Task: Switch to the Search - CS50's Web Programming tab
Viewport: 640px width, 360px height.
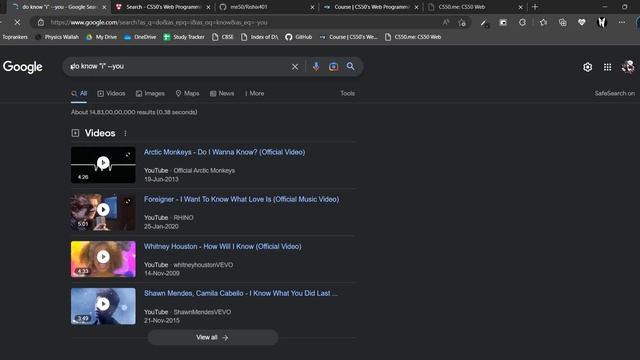Action: 163,7
